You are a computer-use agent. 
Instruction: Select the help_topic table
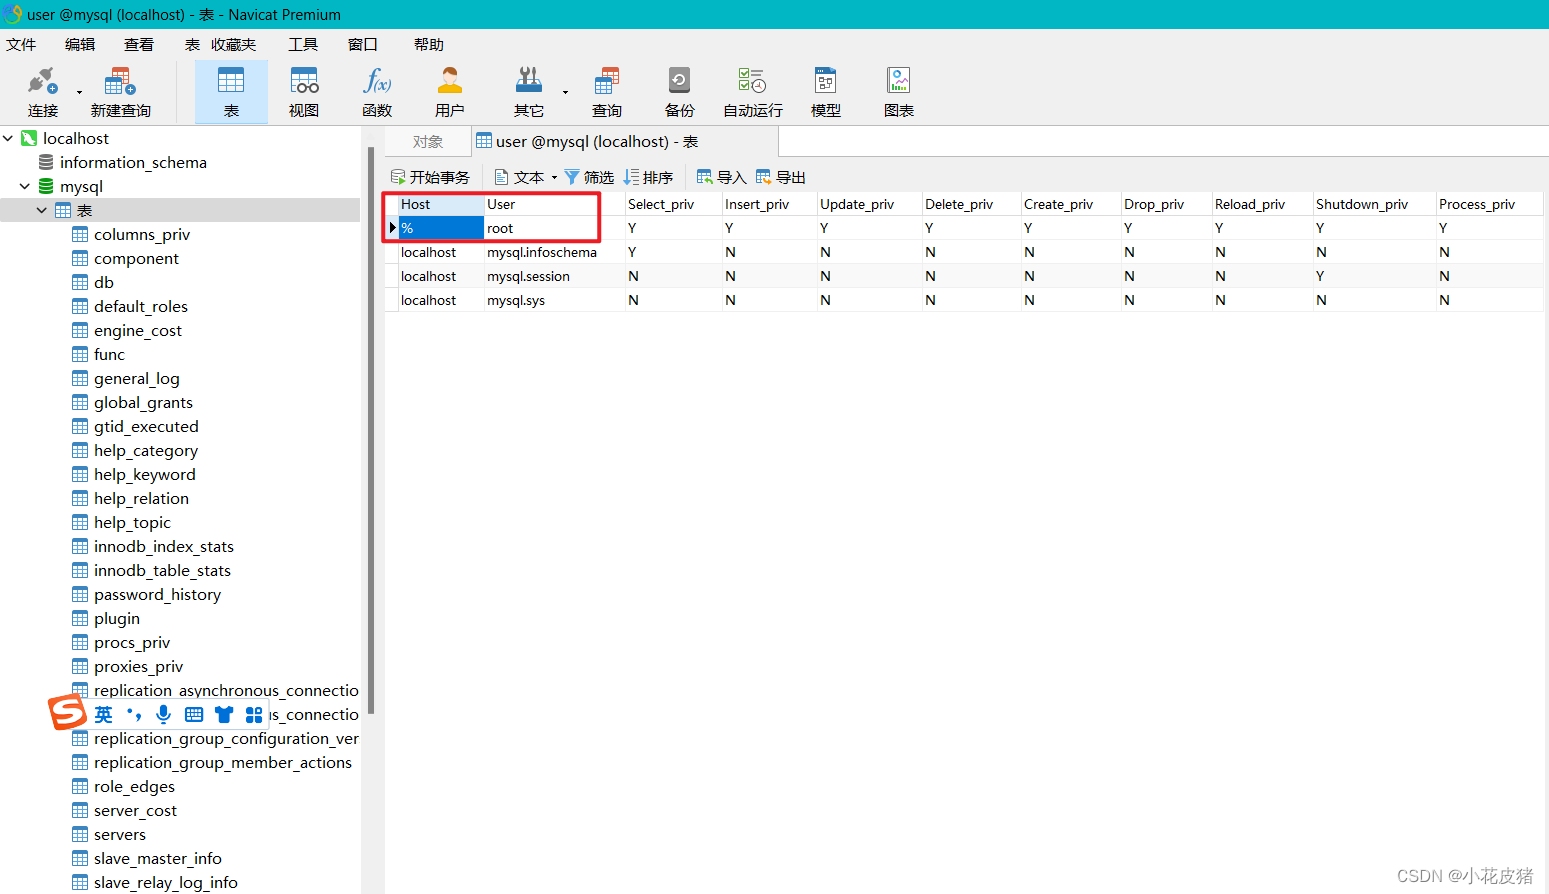pyautogui.click(x=132, y=522)
